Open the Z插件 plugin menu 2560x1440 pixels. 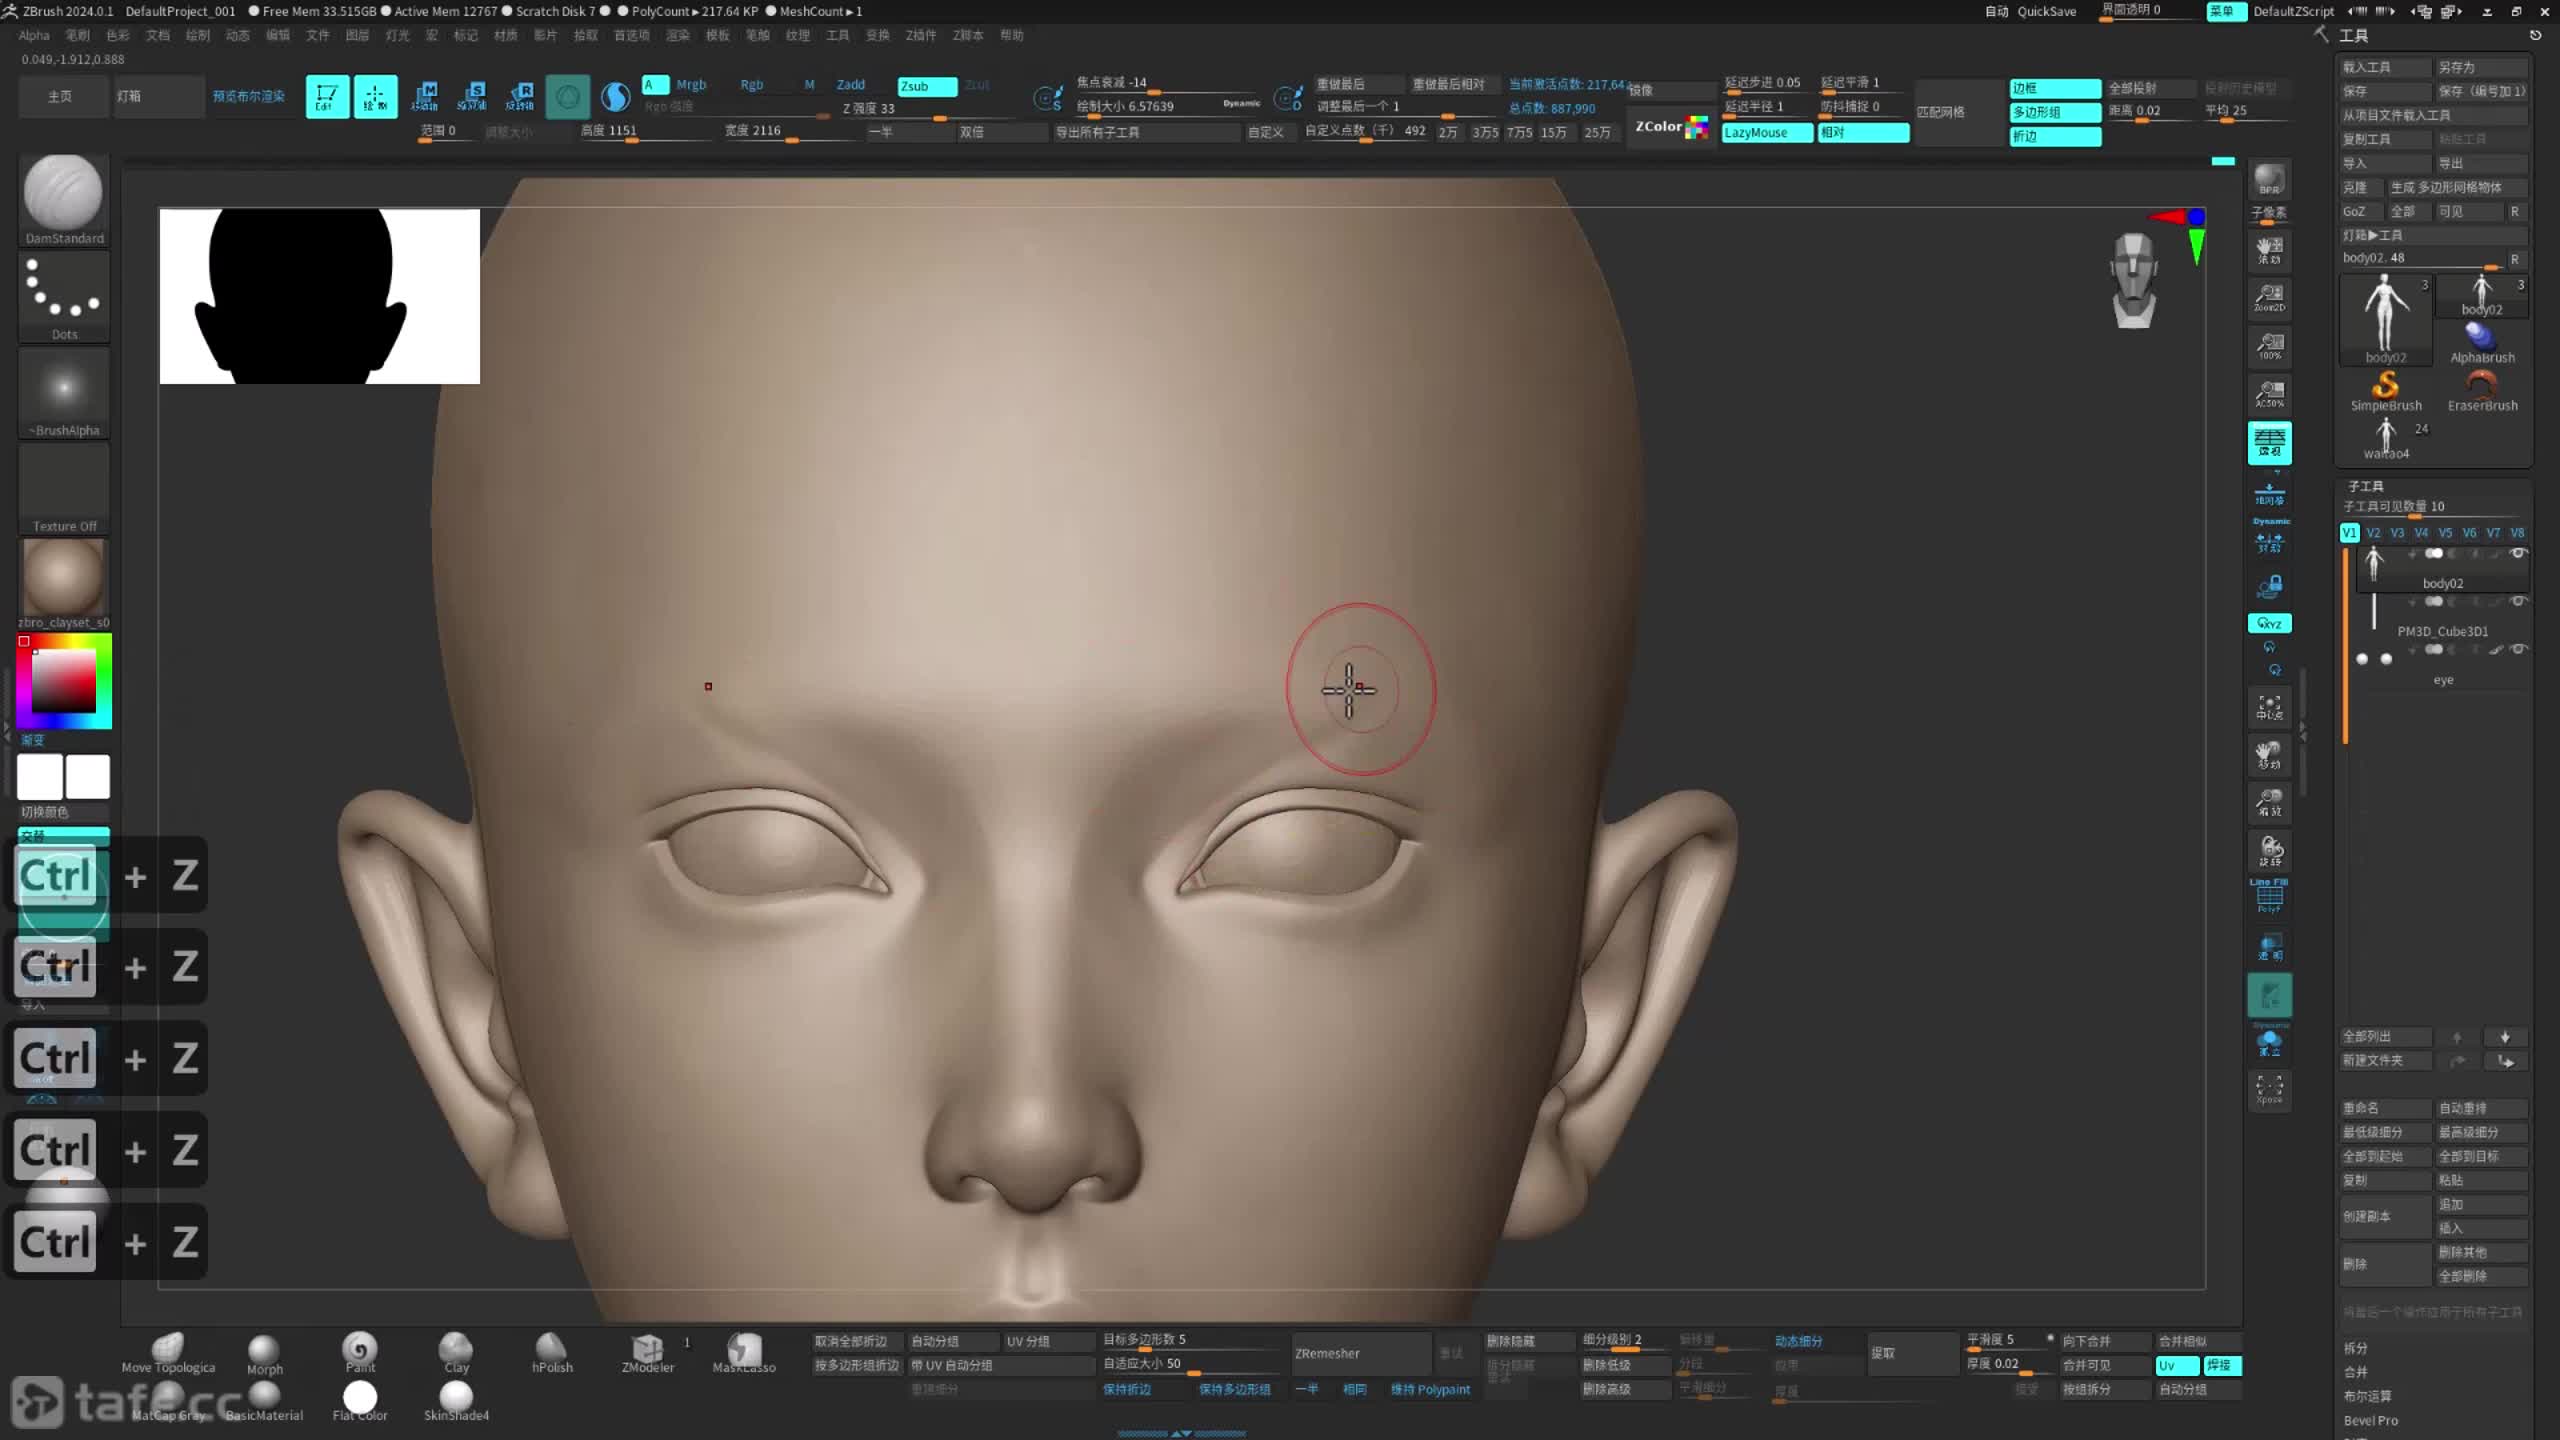(x=921, y=35)
